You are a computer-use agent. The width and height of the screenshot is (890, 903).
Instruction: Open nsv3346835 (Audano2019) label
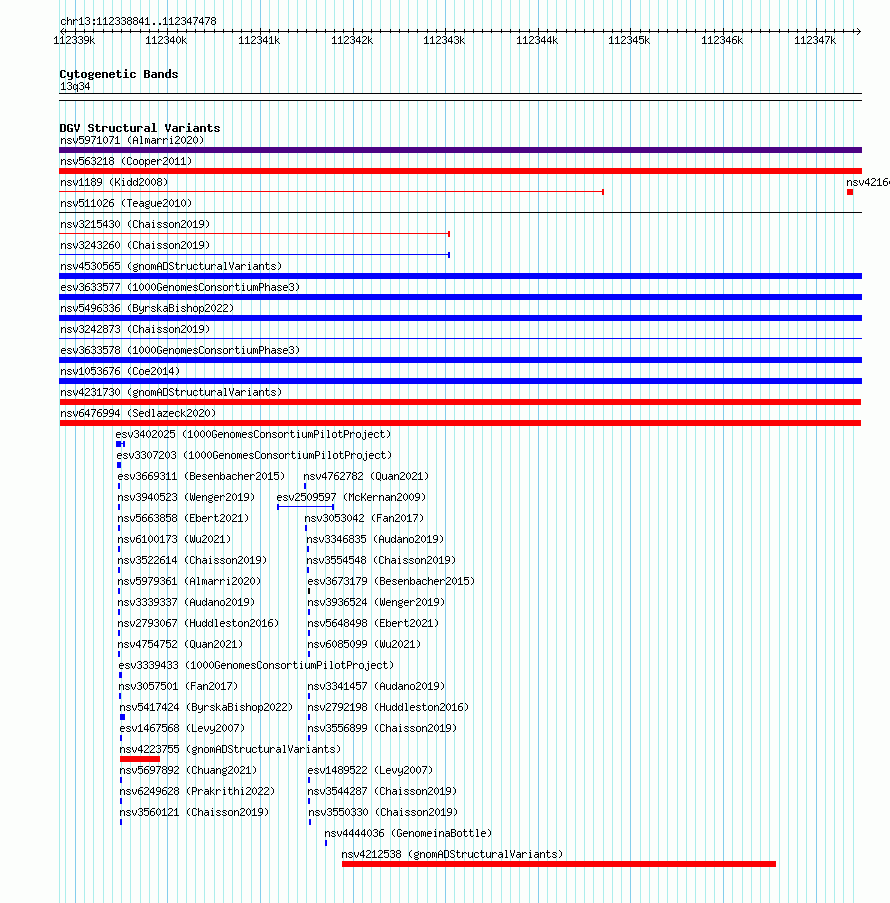pyautogui.click(x=376, y=540)
